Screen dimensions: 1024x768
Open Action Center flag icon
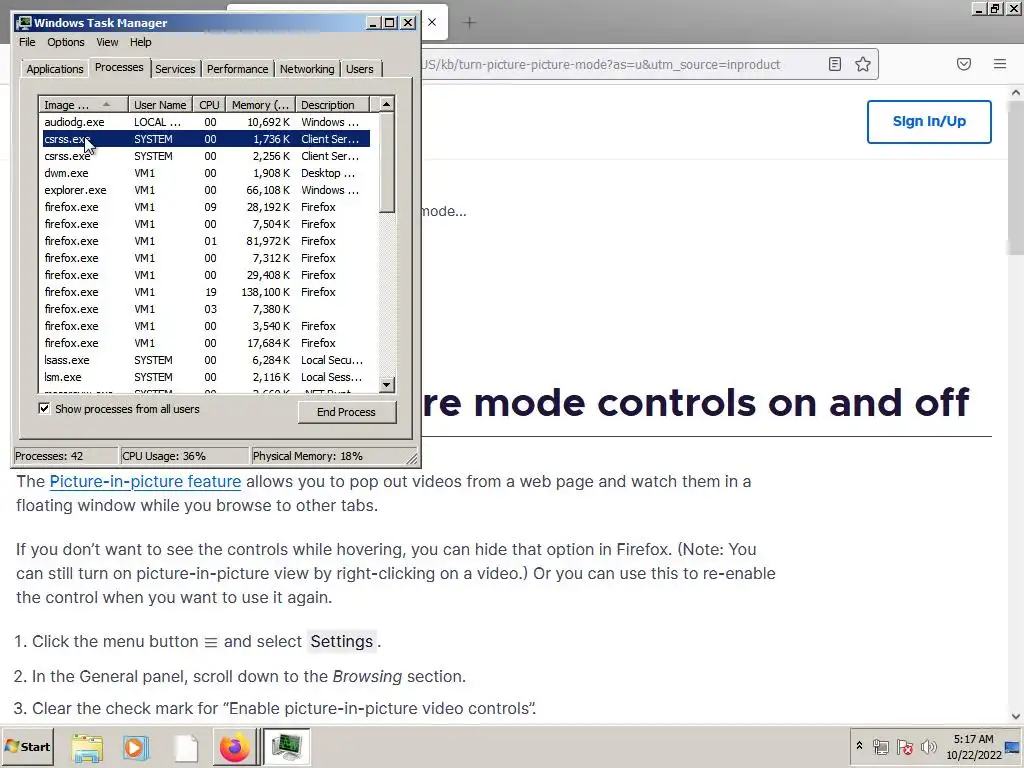click(904, 746)
